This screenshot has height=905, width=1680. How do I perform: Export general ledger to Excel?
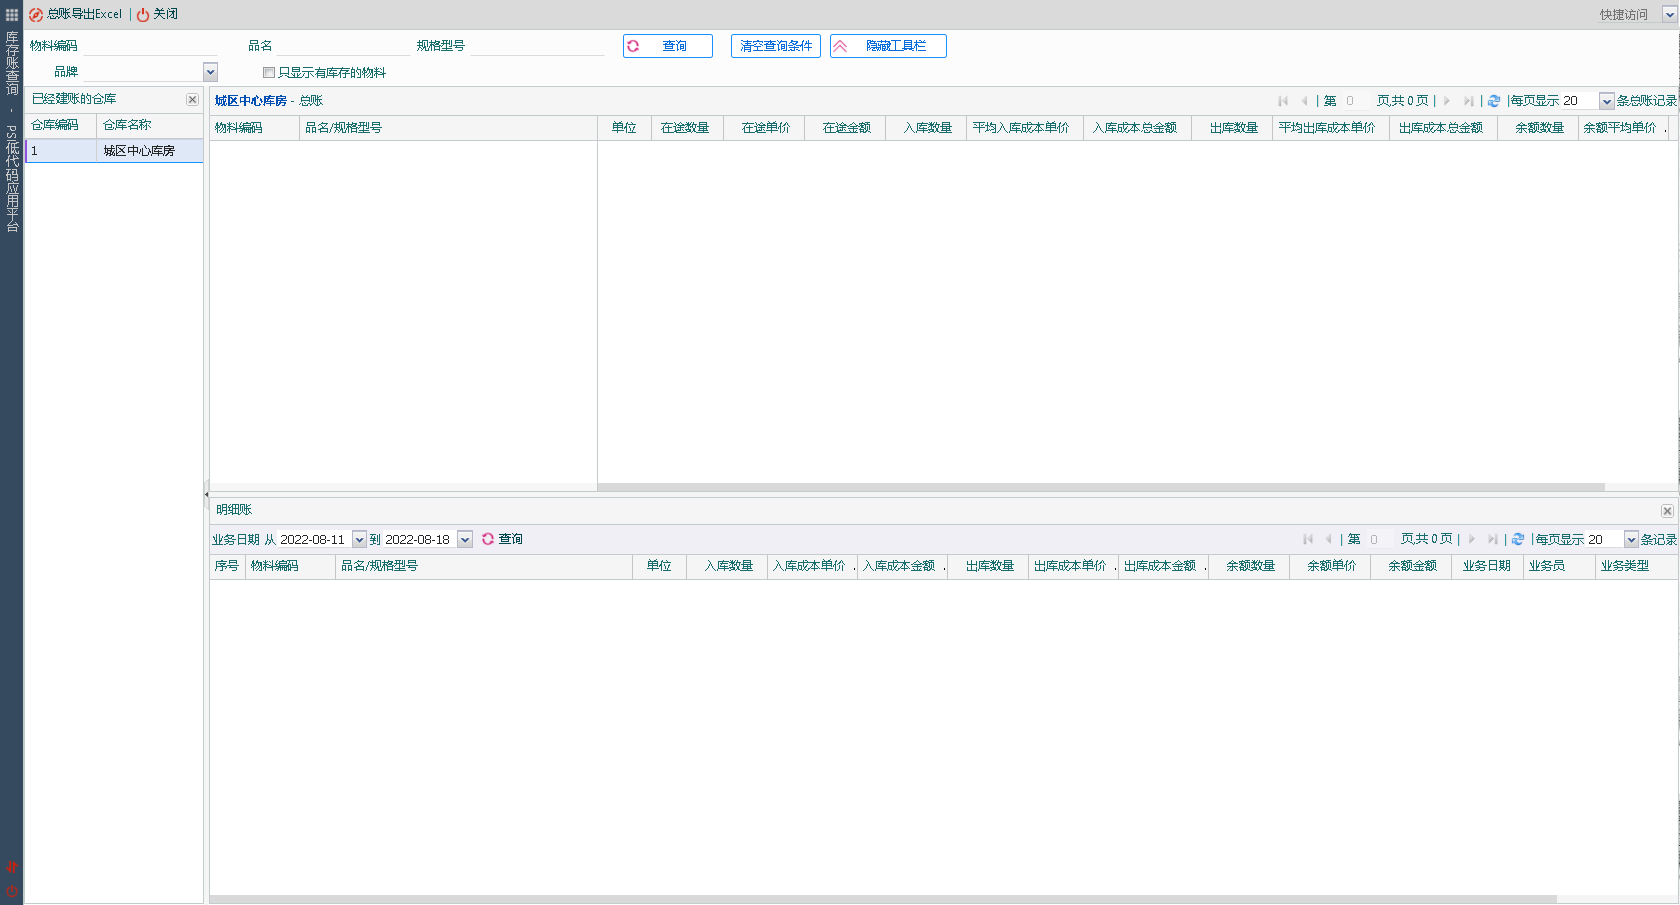[76, 14]
